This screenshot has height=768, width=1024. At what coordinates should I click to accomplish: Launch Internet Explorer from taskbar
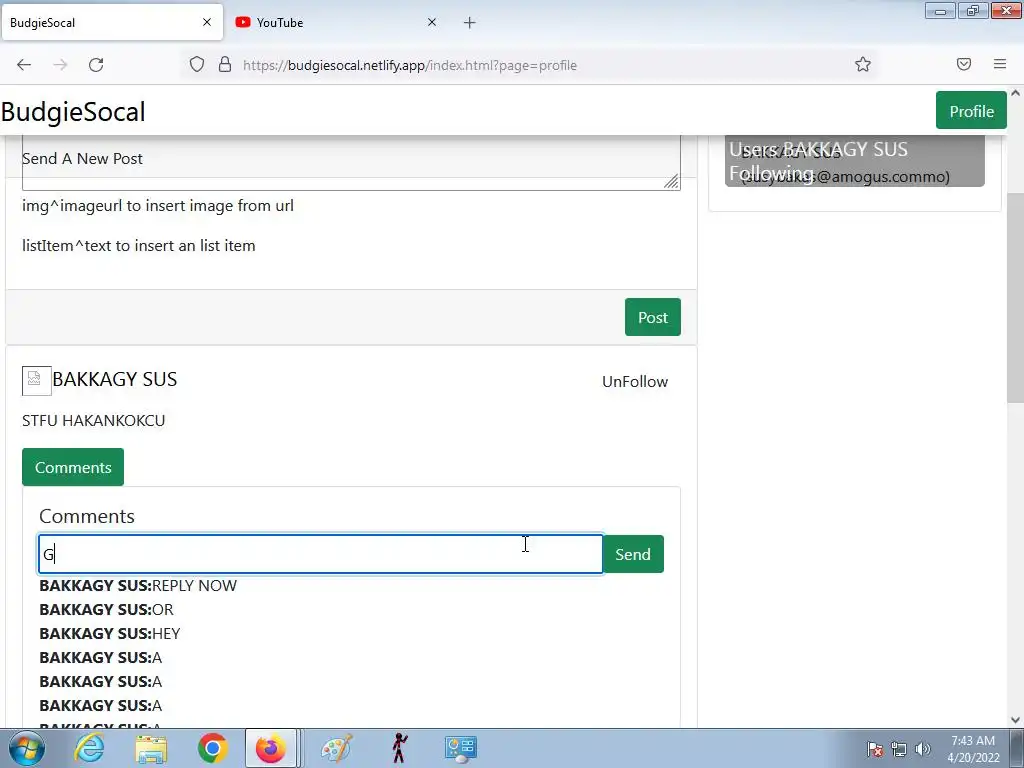pos(89,748)
